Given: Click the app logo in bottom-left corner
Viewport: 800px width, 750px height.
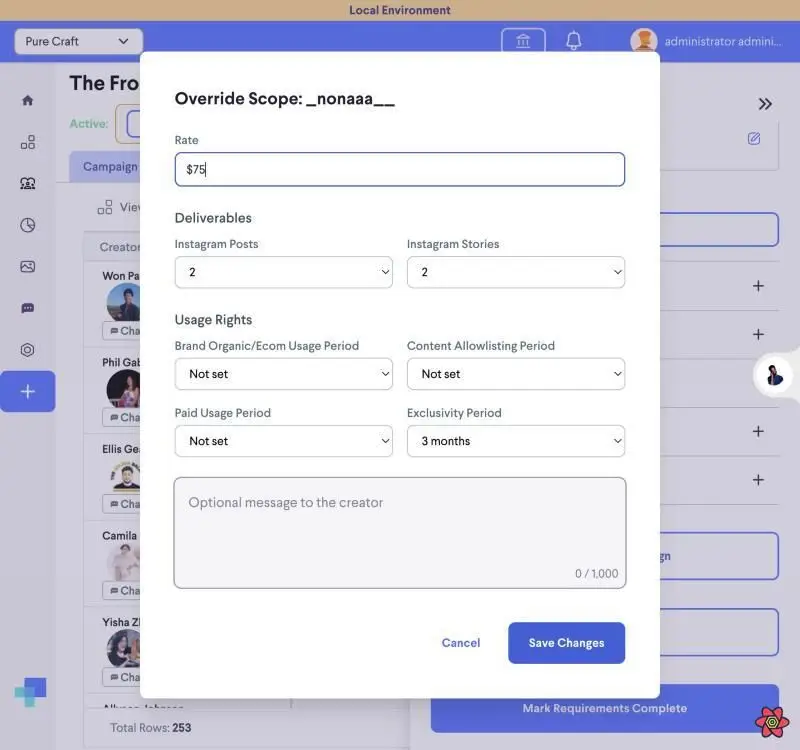Looking at the screenshot, I should 31,692.
